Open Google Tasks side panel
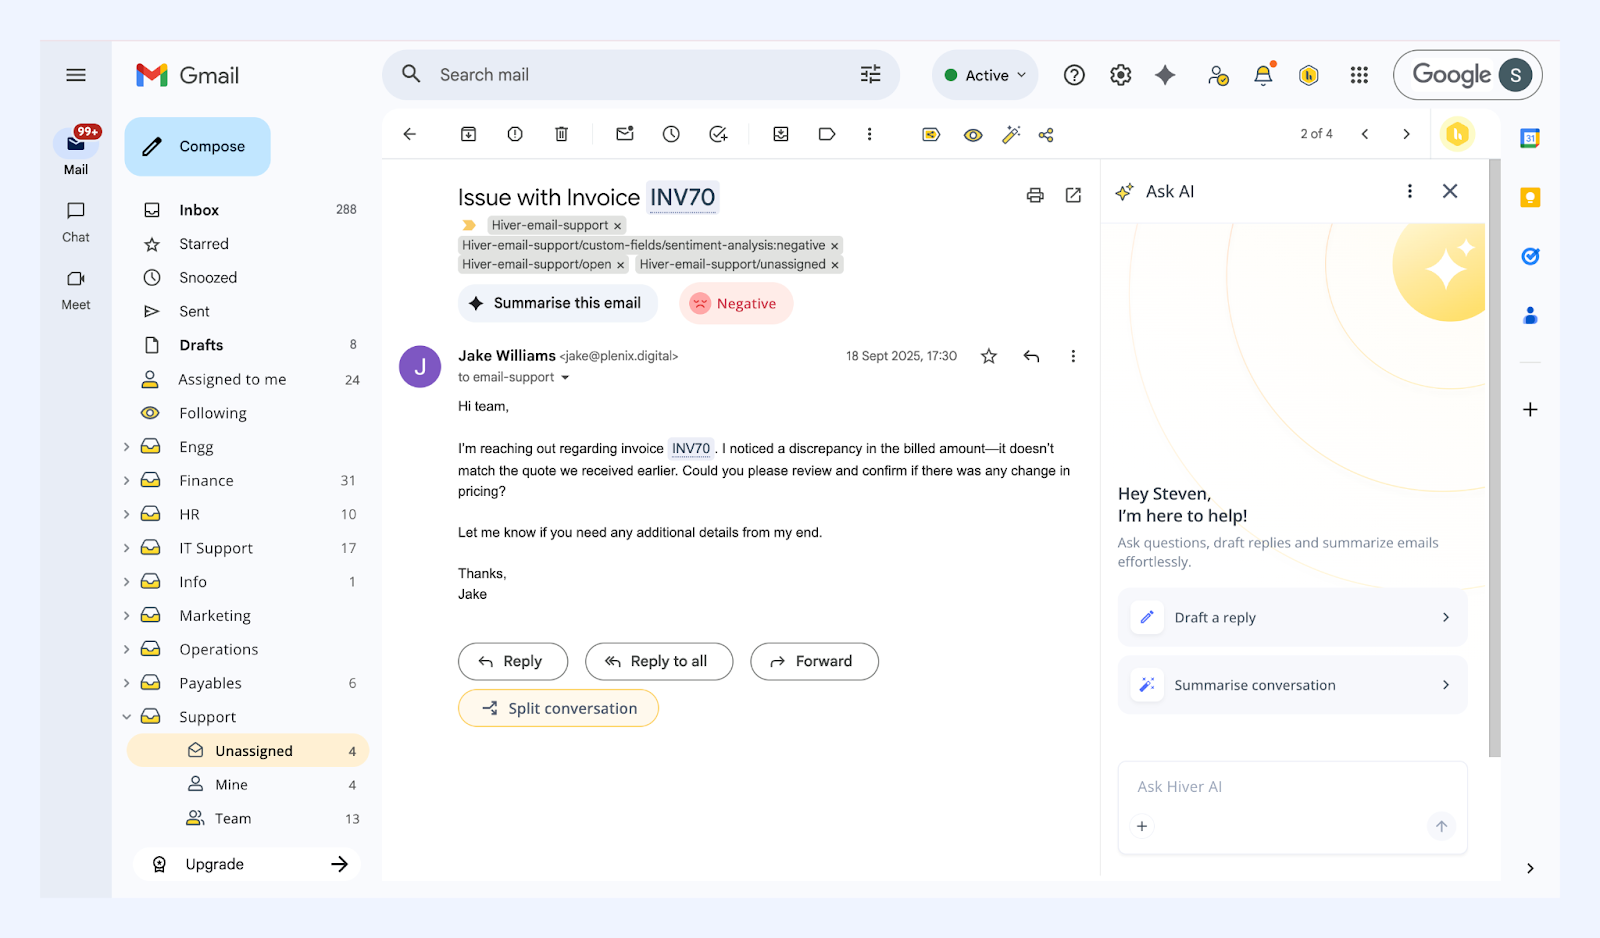This screenshot has width=1600, height=938. pos(1530,257)
